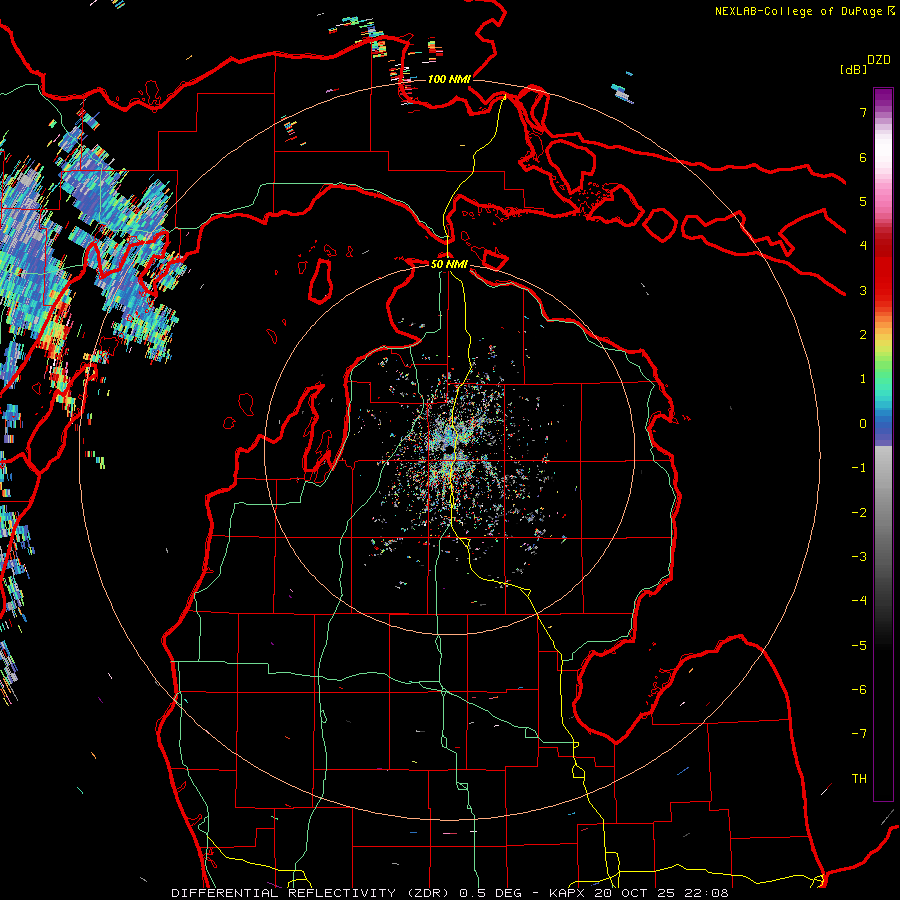This screenshot has height=900, width=900.
Task: Click the 1 value on the color scale
Action: [x=863, y=379]
